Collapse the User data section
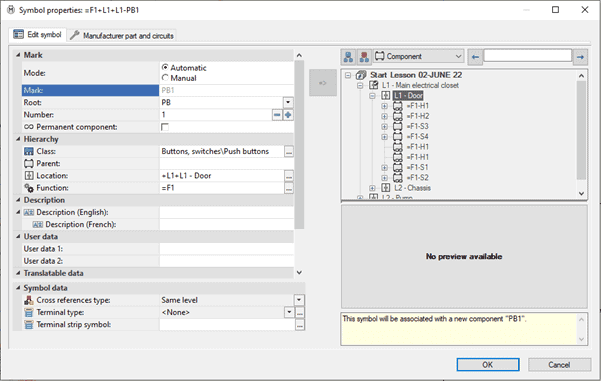The width and height of the screenshot is (601, 381). [x=18, y=236]
